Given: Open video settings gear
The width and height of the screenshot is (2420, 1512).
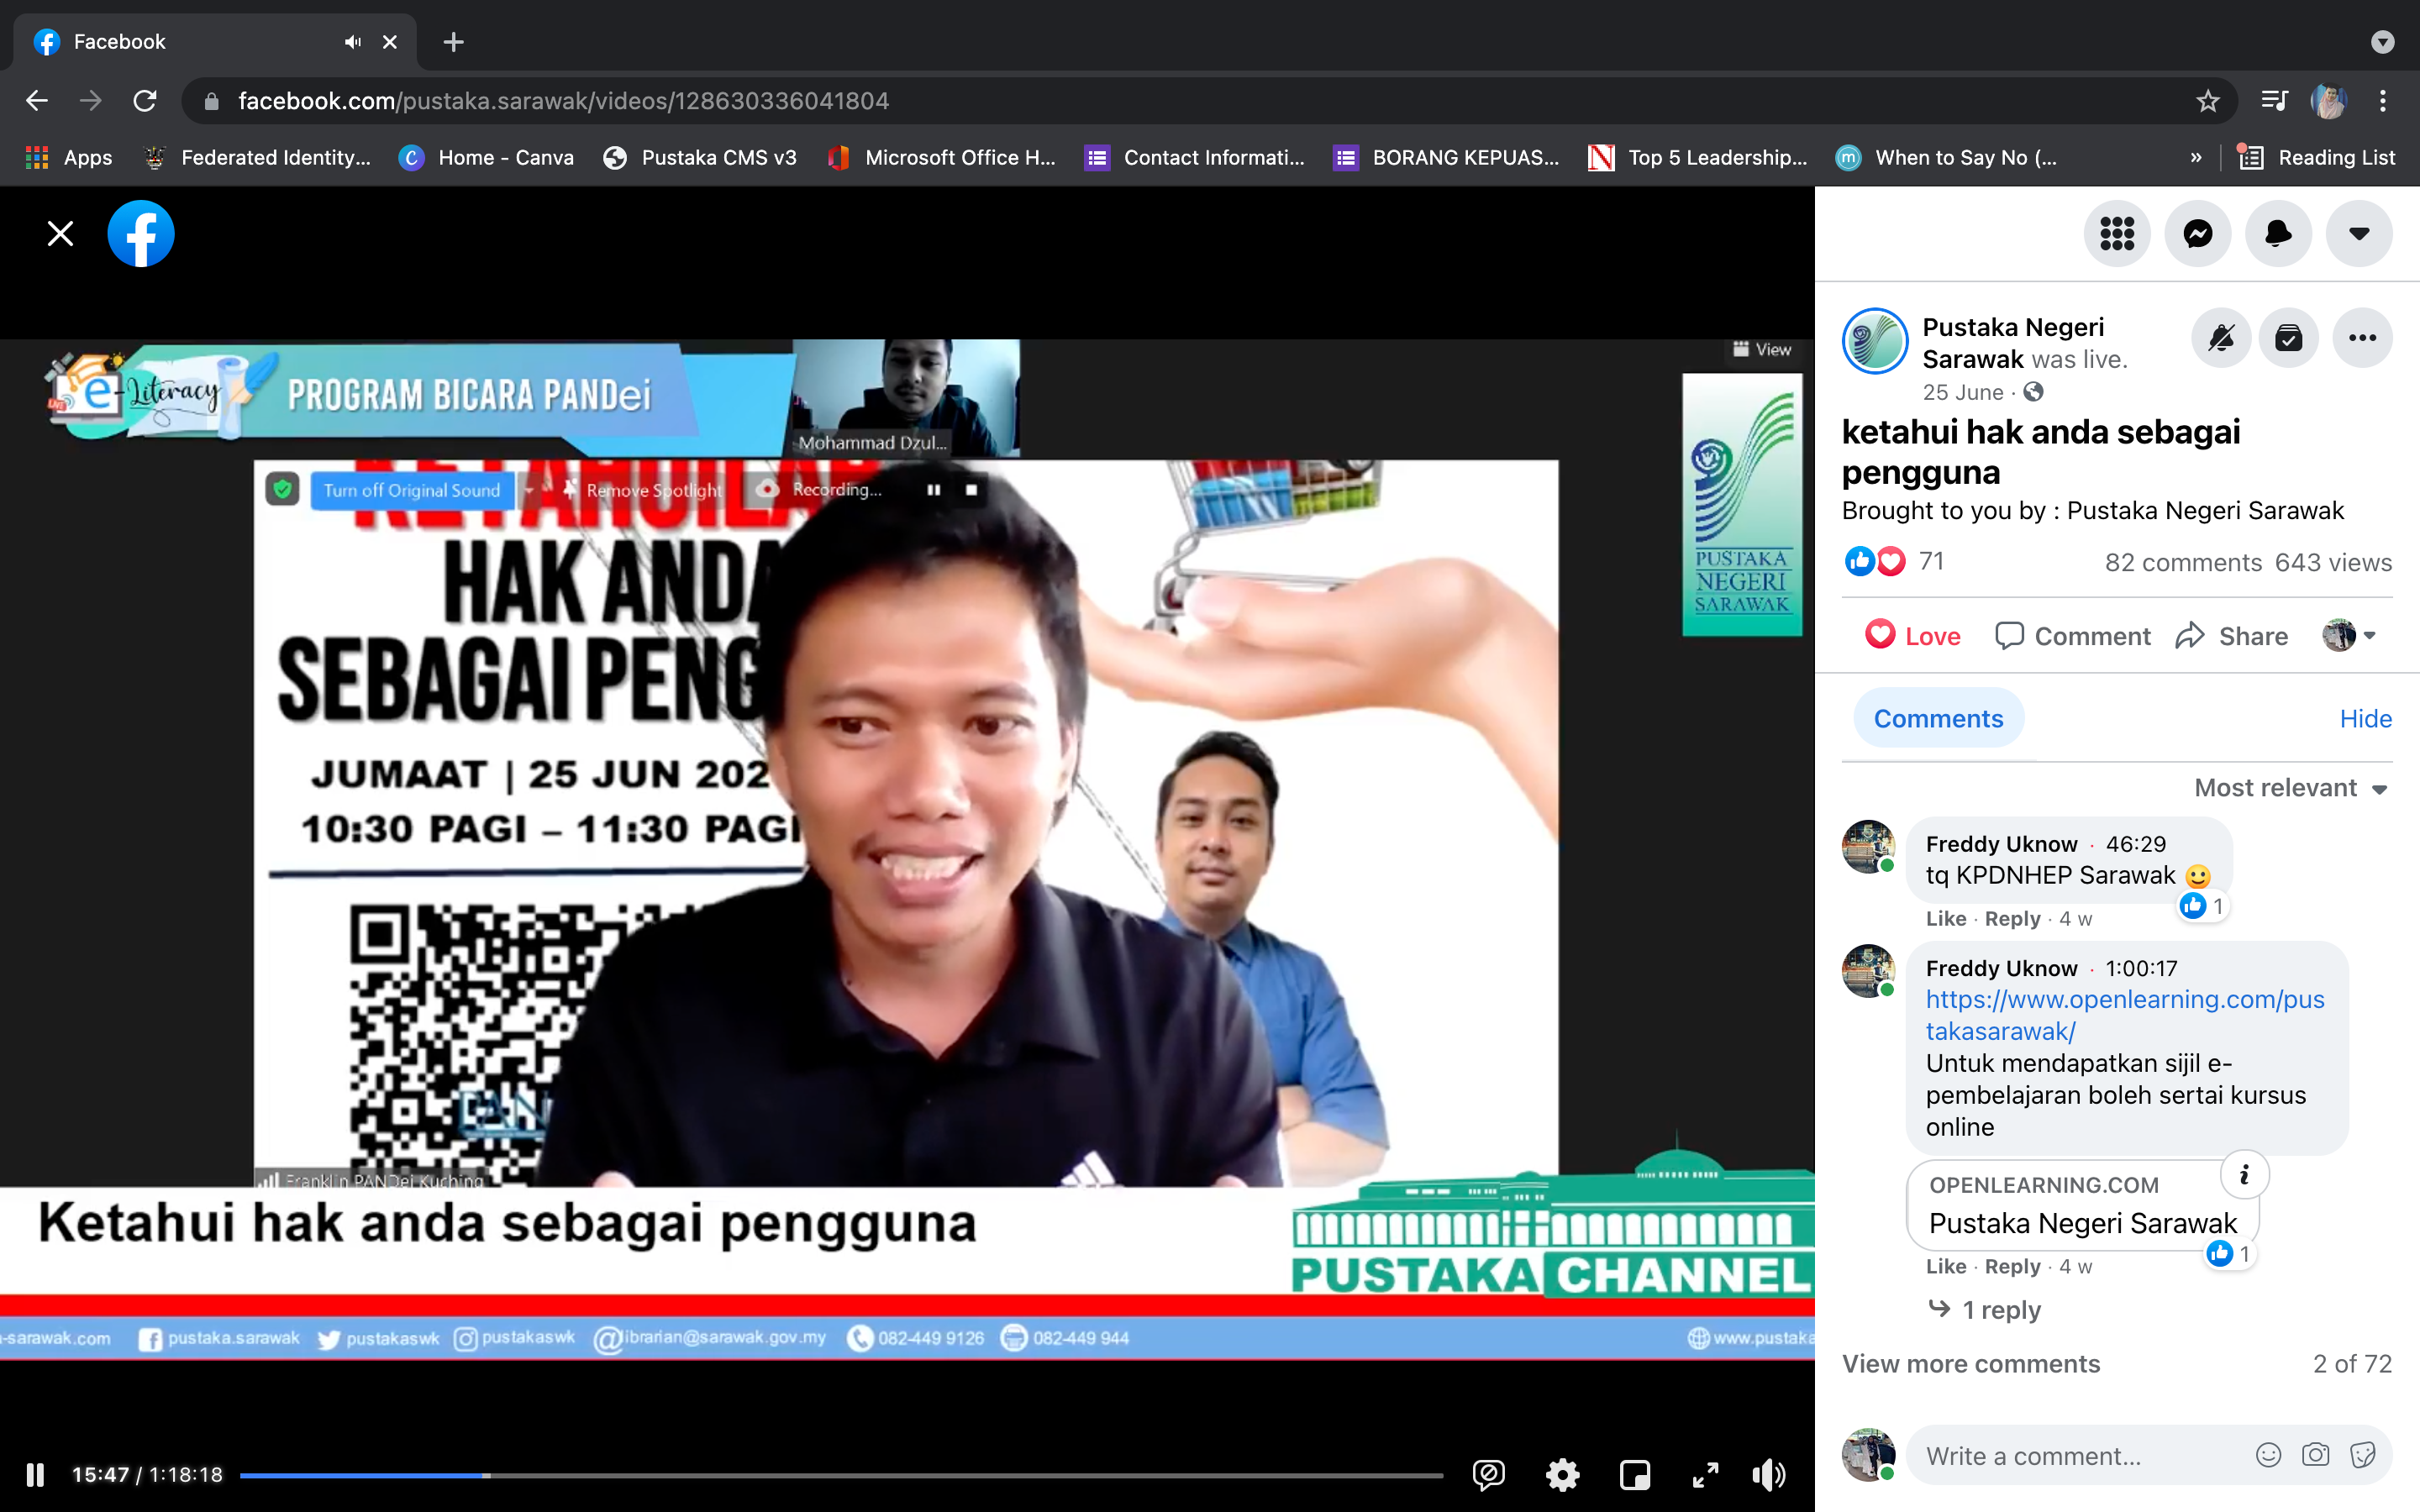Looking at the screenshot, I should (1562, 1474).
